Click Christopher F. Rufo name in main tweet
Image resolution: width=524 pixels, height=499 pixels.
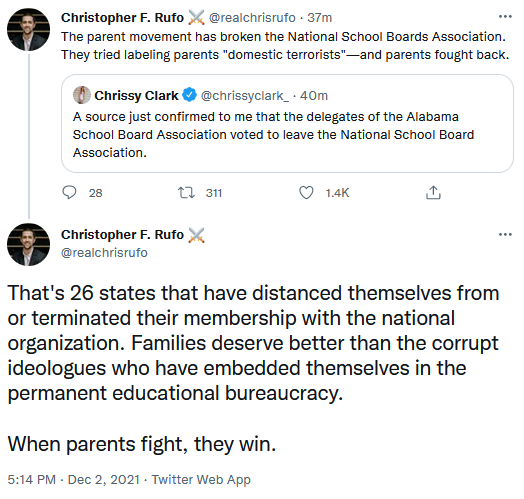[x=122, y=235]
